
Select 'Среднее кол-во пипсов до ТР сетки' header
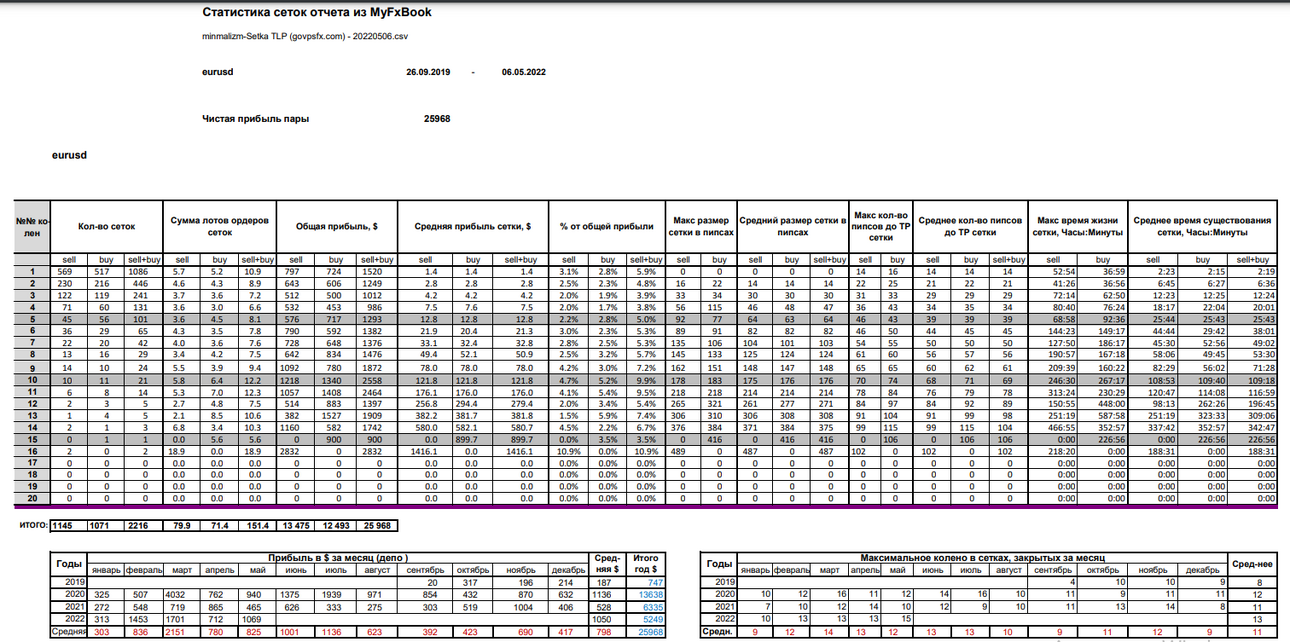coord(968,226)
